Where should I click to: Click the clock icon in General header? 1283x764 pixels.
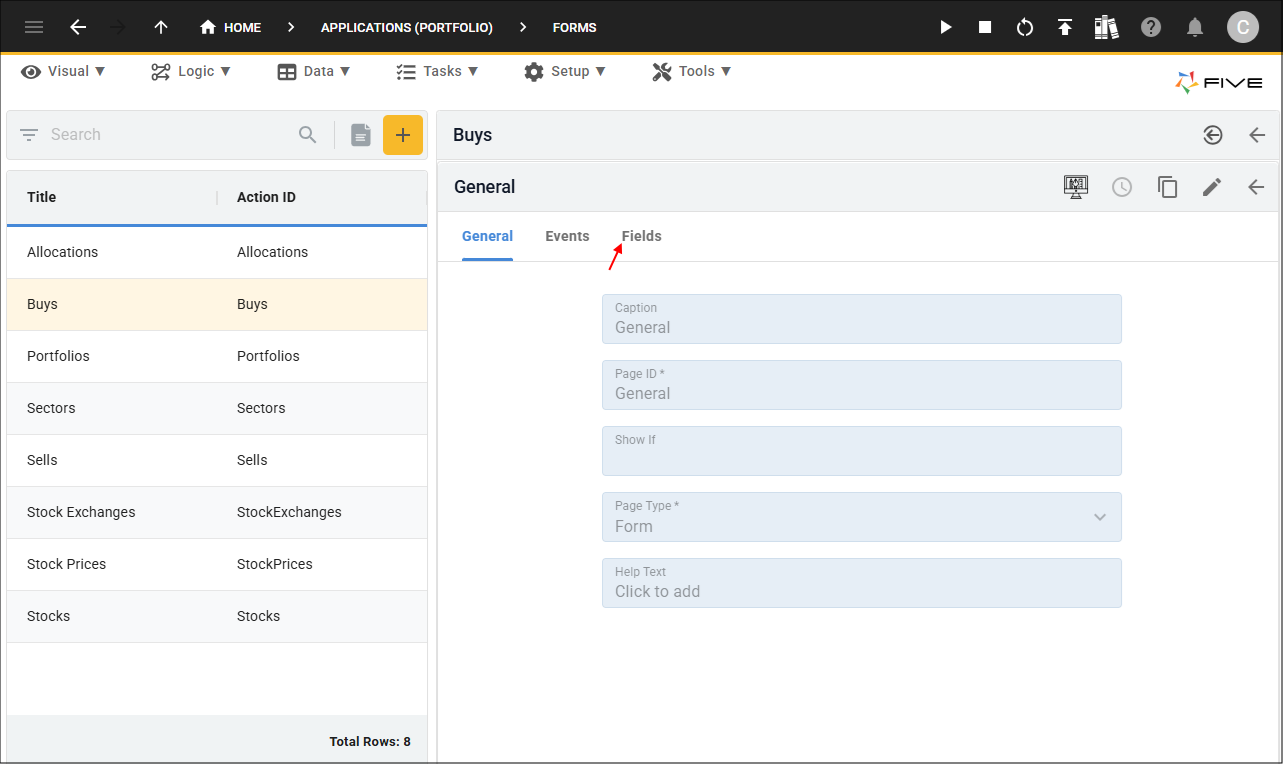tap(1122, 187)
